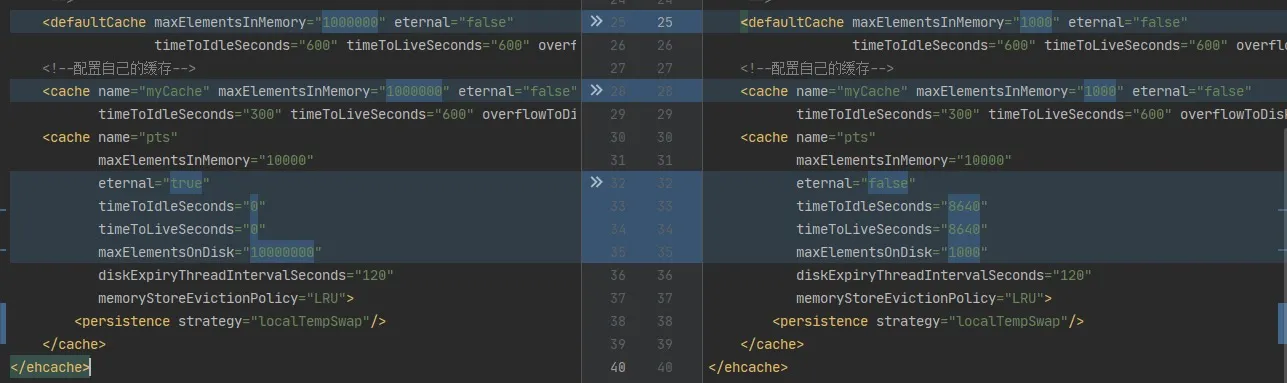This screenshot has height=383, width=1287.
Task: Click right pane diskExpiryThreadIntervalSeconds="120" line
Action: coord(944,275)
